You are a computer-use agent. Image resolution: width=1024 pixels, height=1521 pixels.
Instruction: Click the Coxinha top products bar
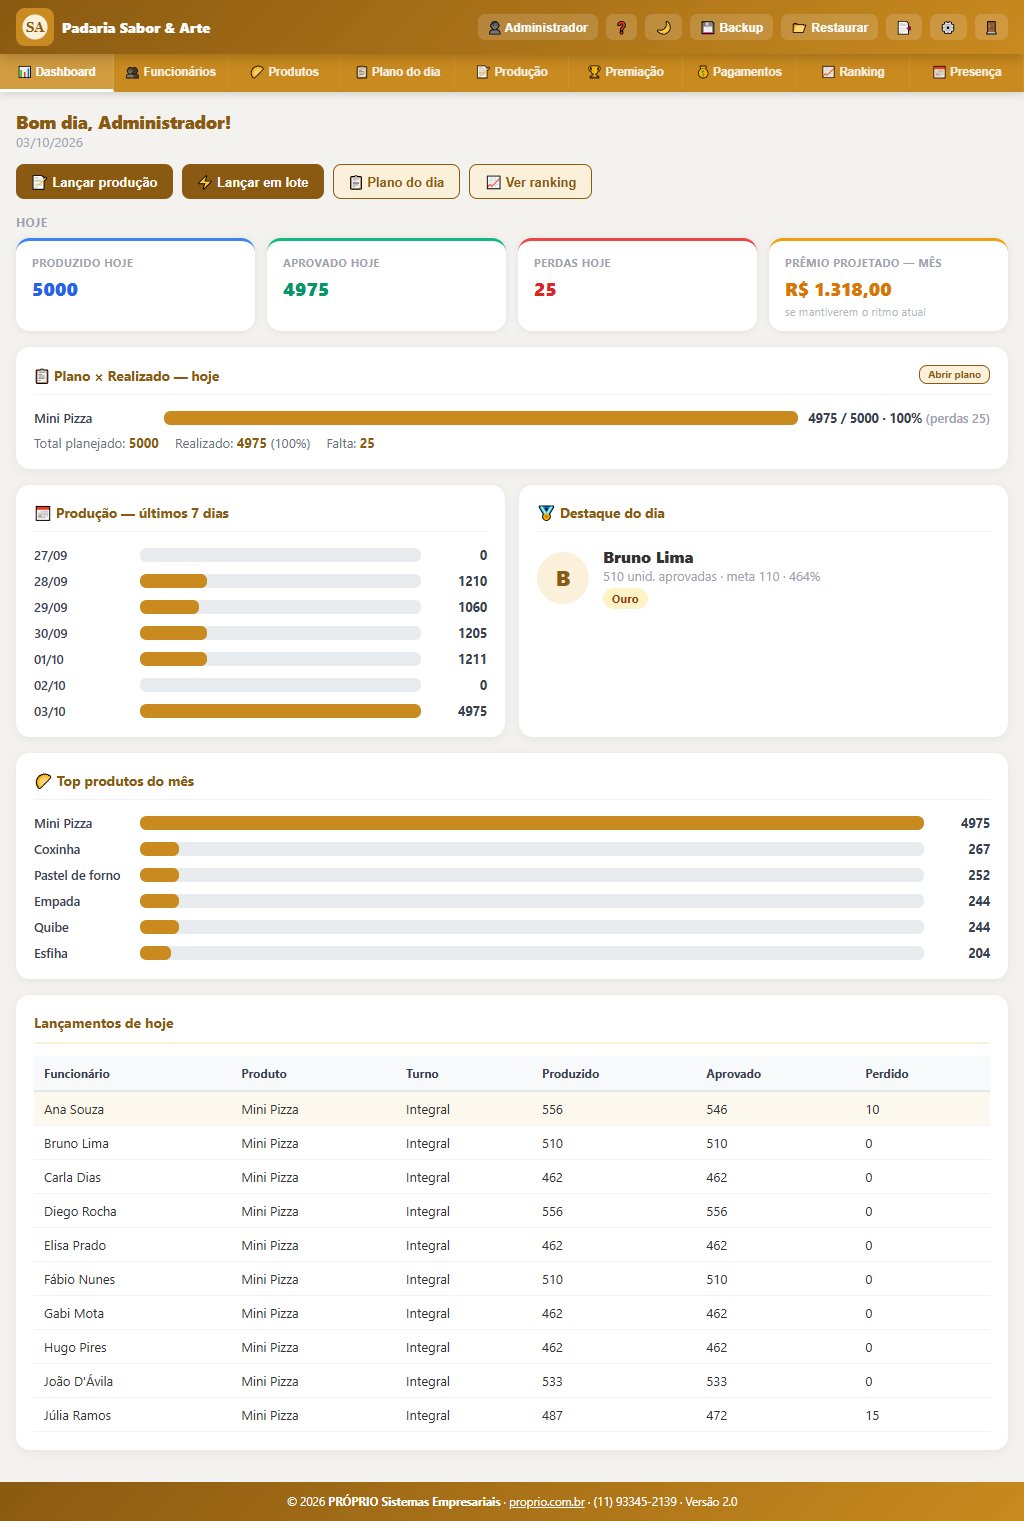click(x=532, y=849)
